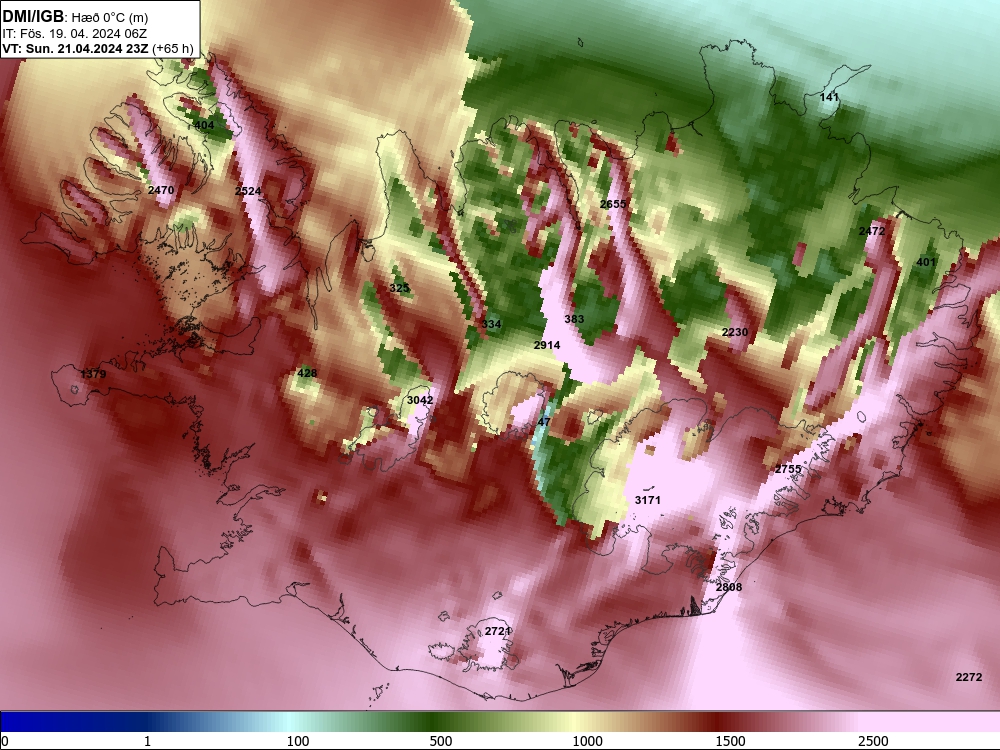Click the 2524 map value

click(247, 191)
